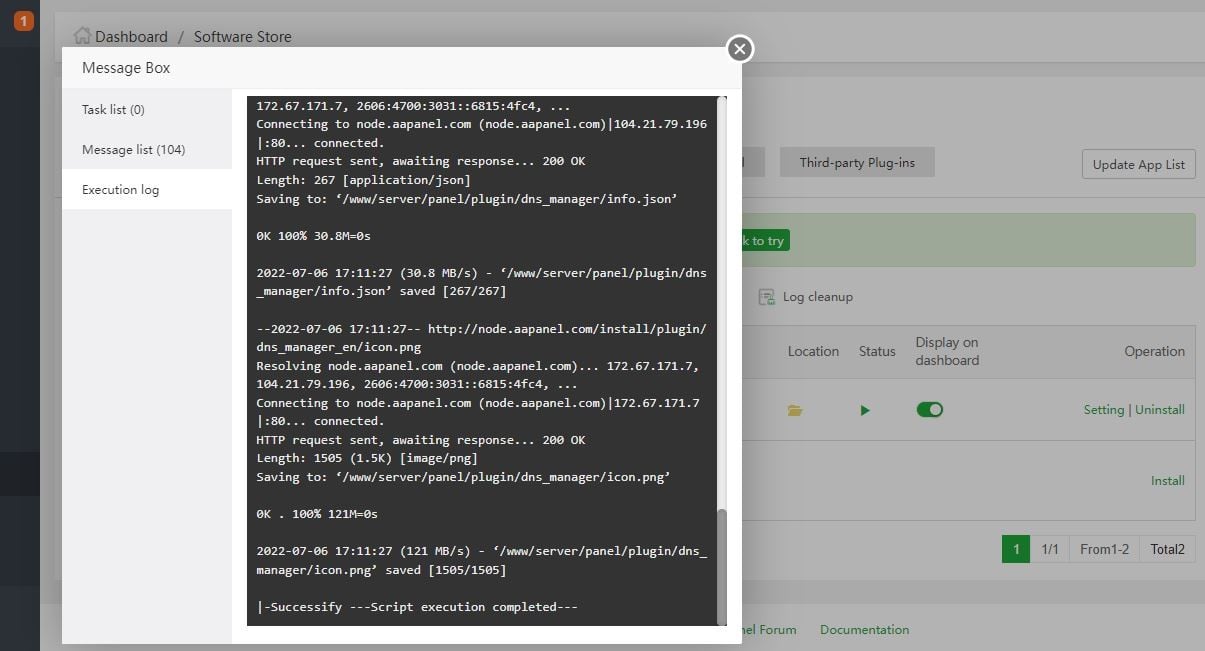Open Documentation footer link
This screenshot has height=651, width=1205.
coord(865,629)
